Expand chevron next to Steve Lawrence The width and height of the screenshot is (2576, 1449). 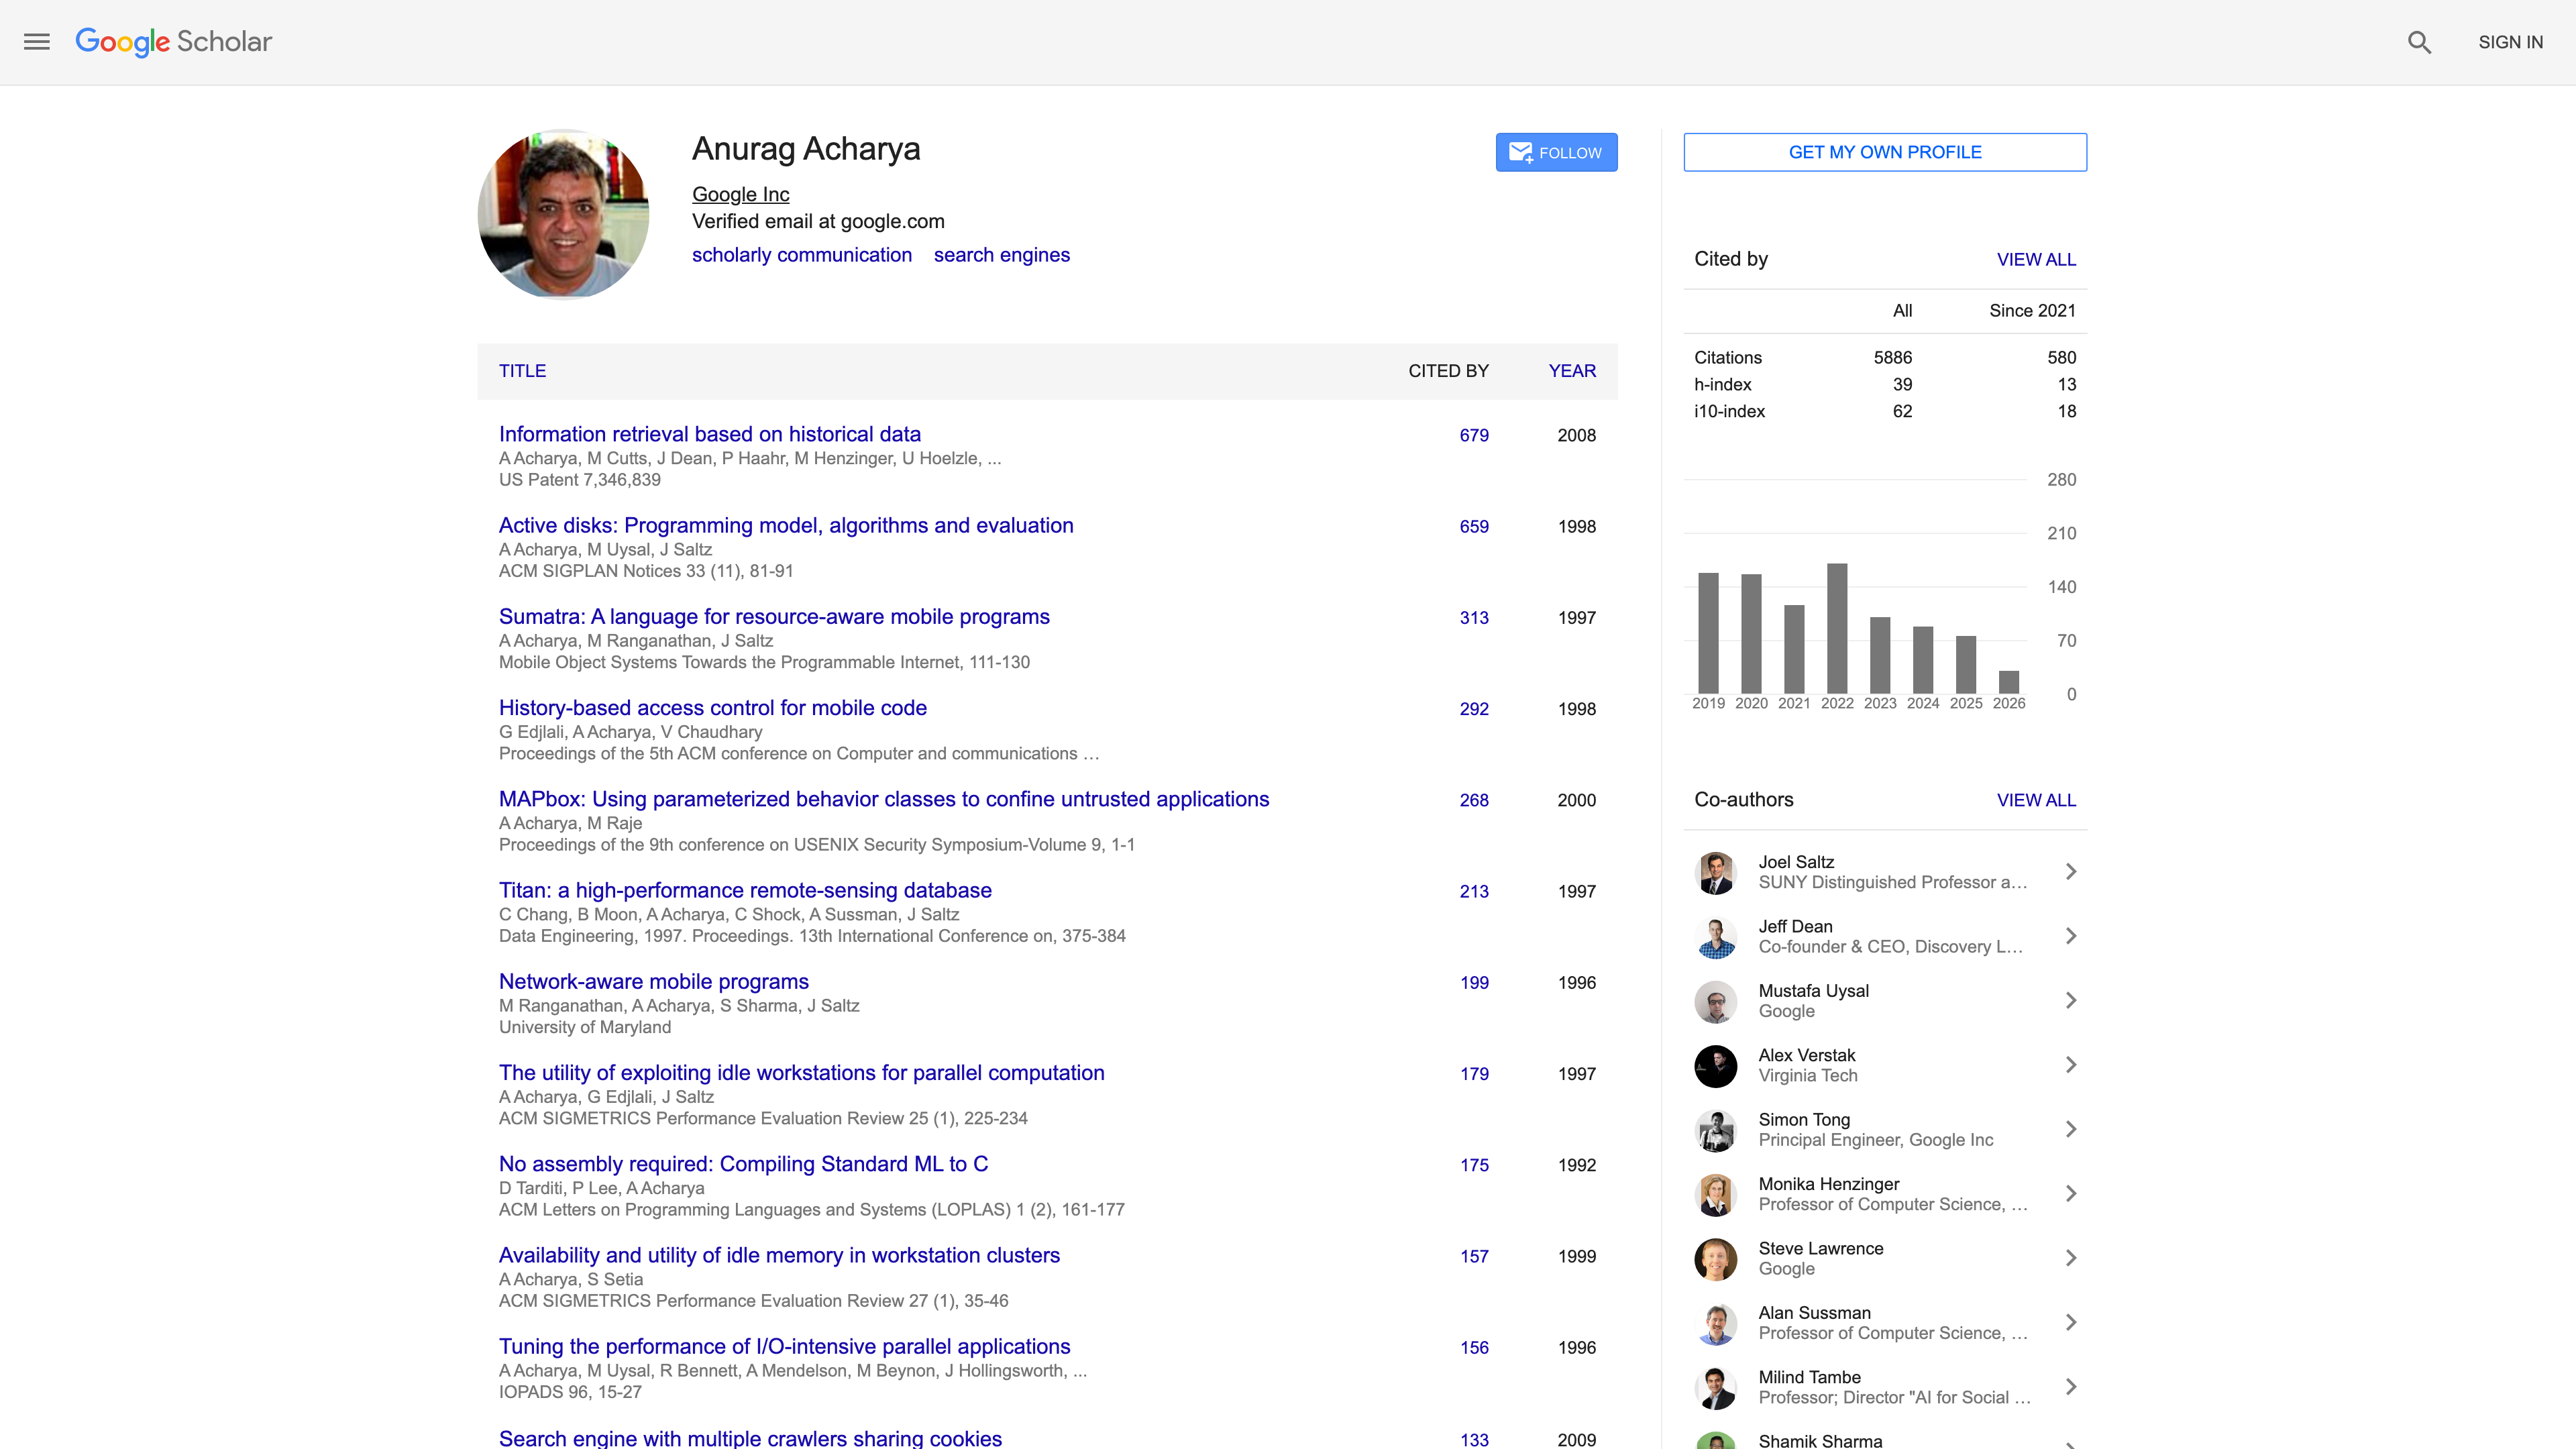(x=2071, y=1258)
